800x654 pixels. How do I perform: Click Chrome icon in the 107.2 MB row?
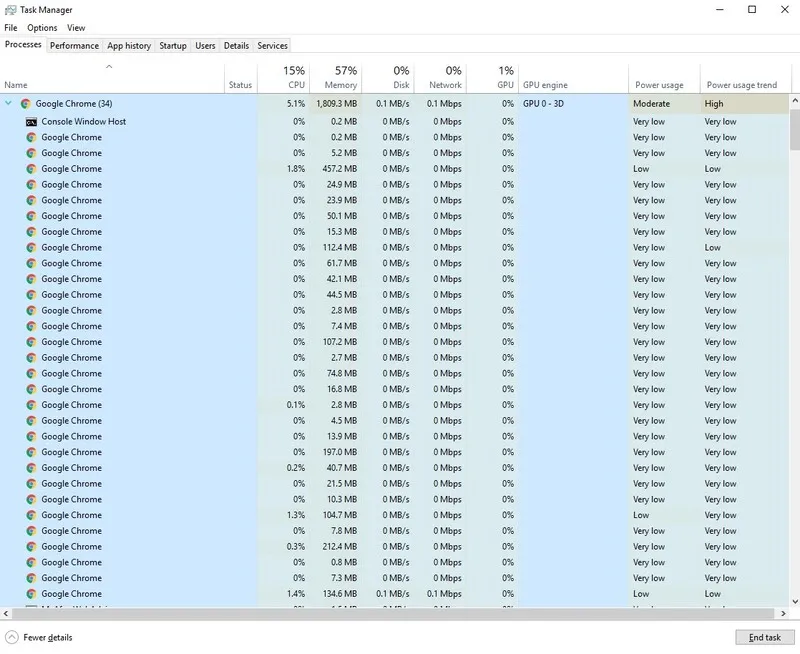[x=31, y=342]
